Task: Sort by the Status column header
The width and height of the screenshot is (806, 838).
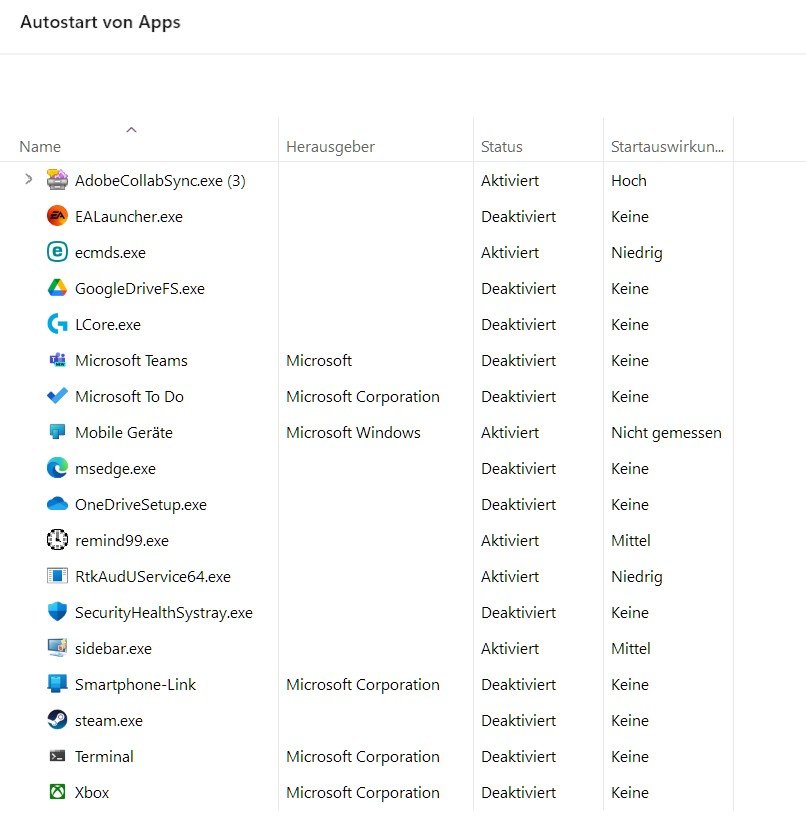Action: coord(501,146)
